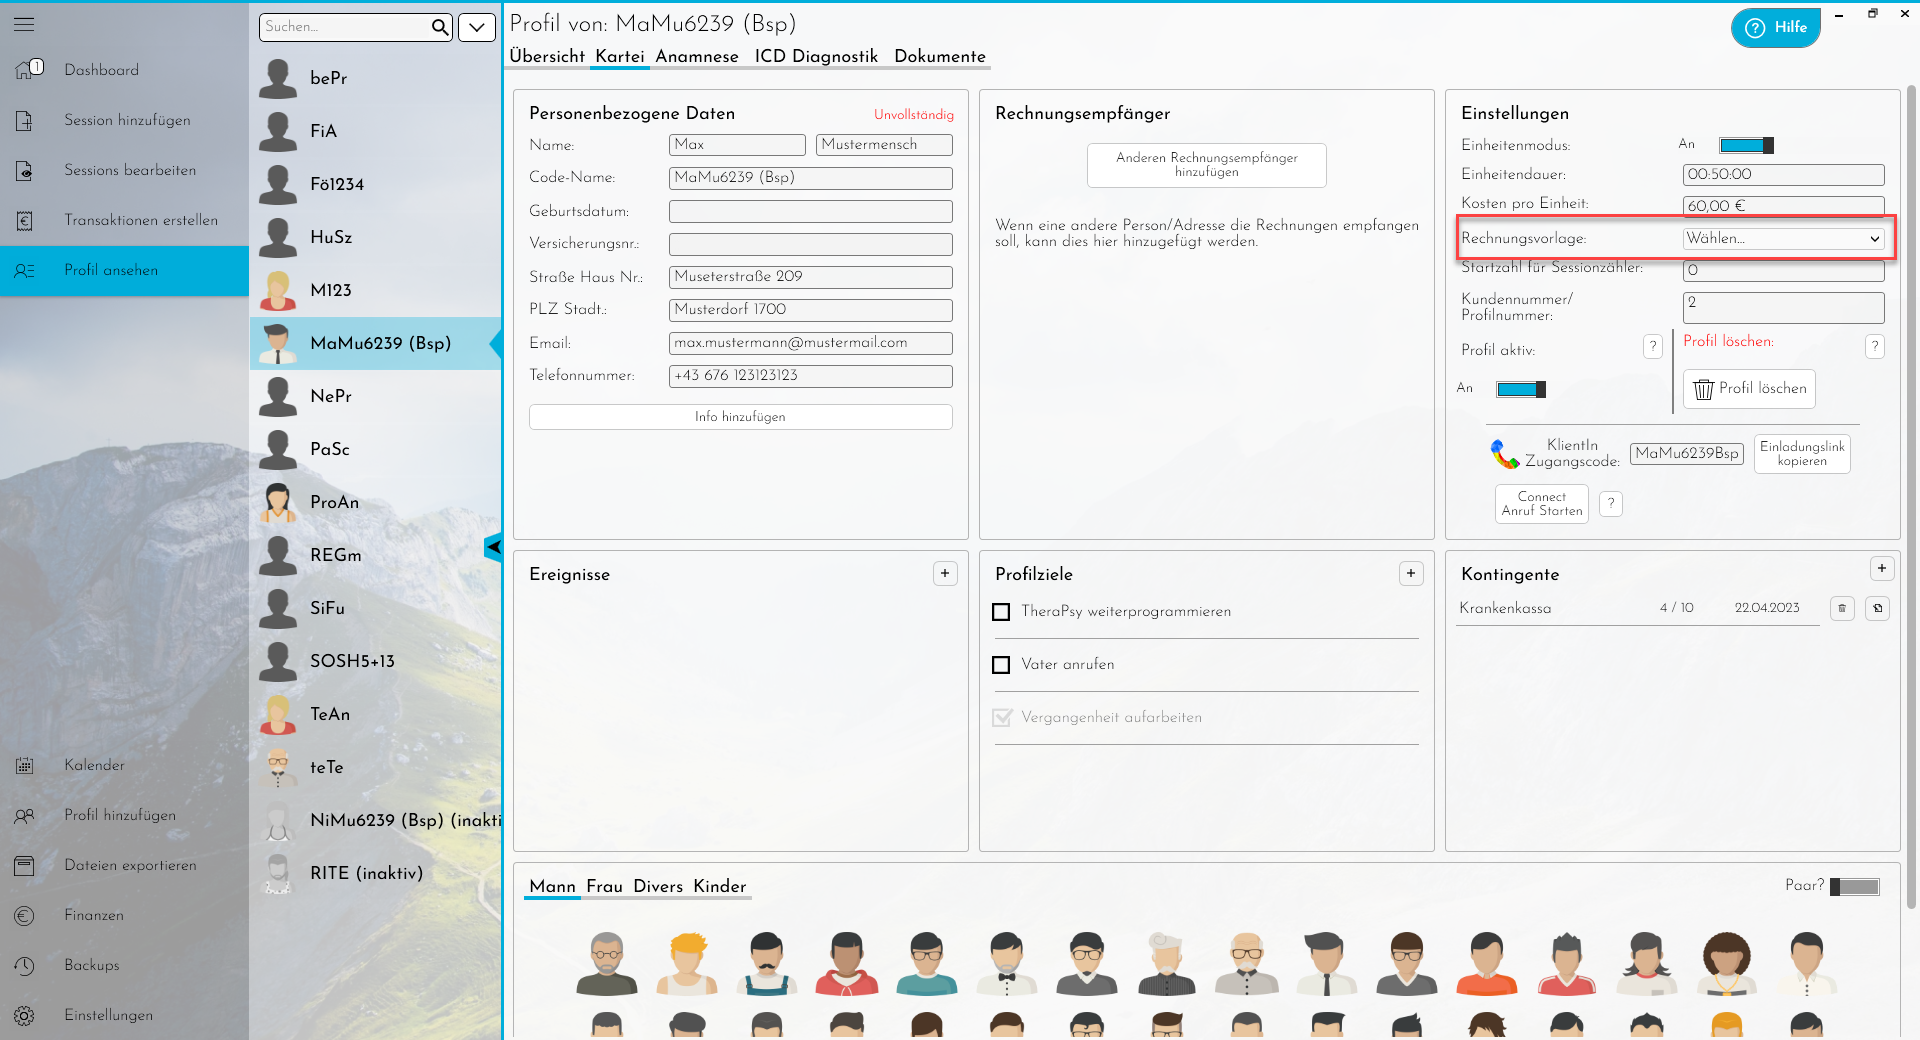Switch to the ICD Diagnostik tab
Viewport: 1920px width, 1040px height.
pos(816,56)
